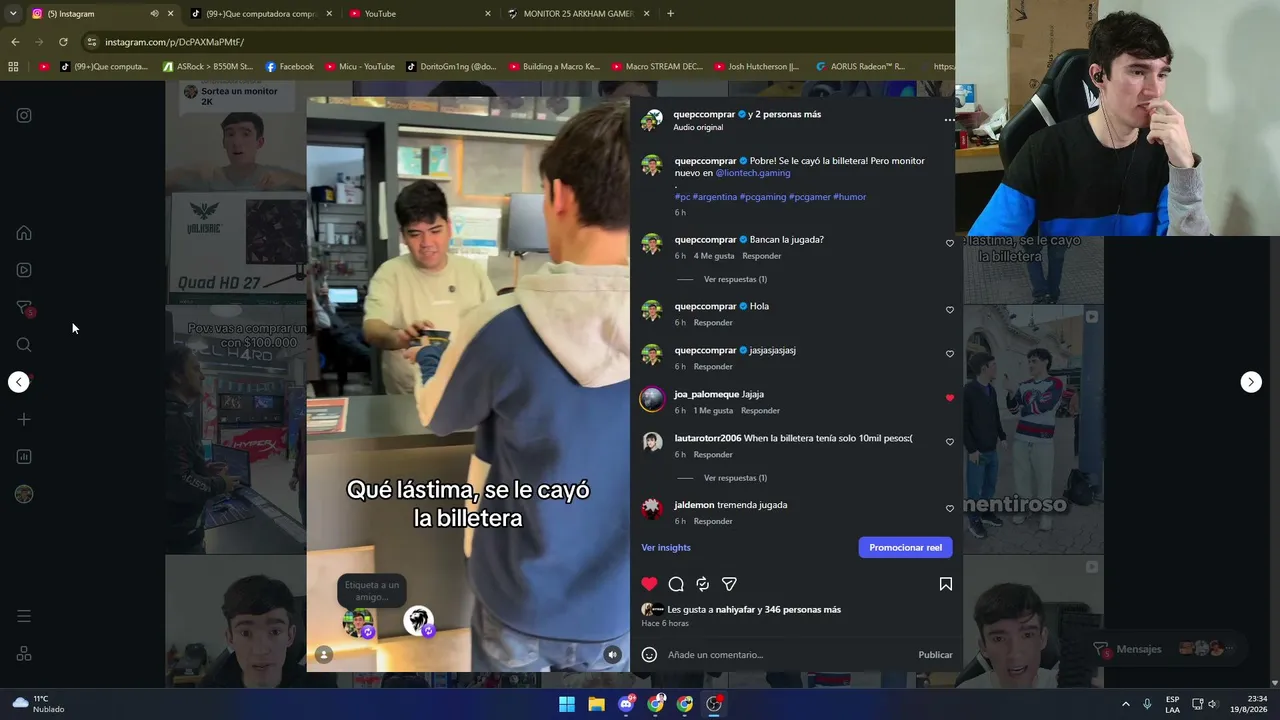Open the emoji picker for comments
Screen dimensions: 1280x720
point(649,655)
